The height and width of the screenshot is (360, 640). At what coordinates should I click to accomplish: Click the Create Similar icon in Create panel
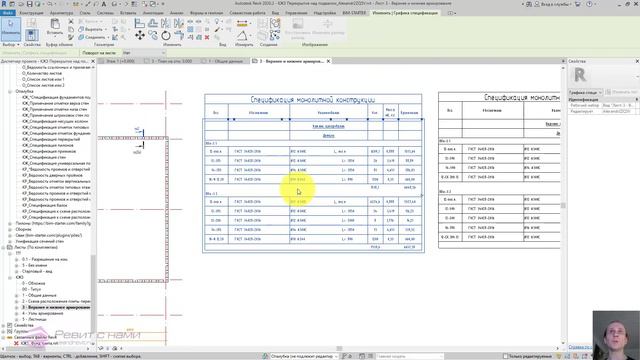[x=274, y=36]
